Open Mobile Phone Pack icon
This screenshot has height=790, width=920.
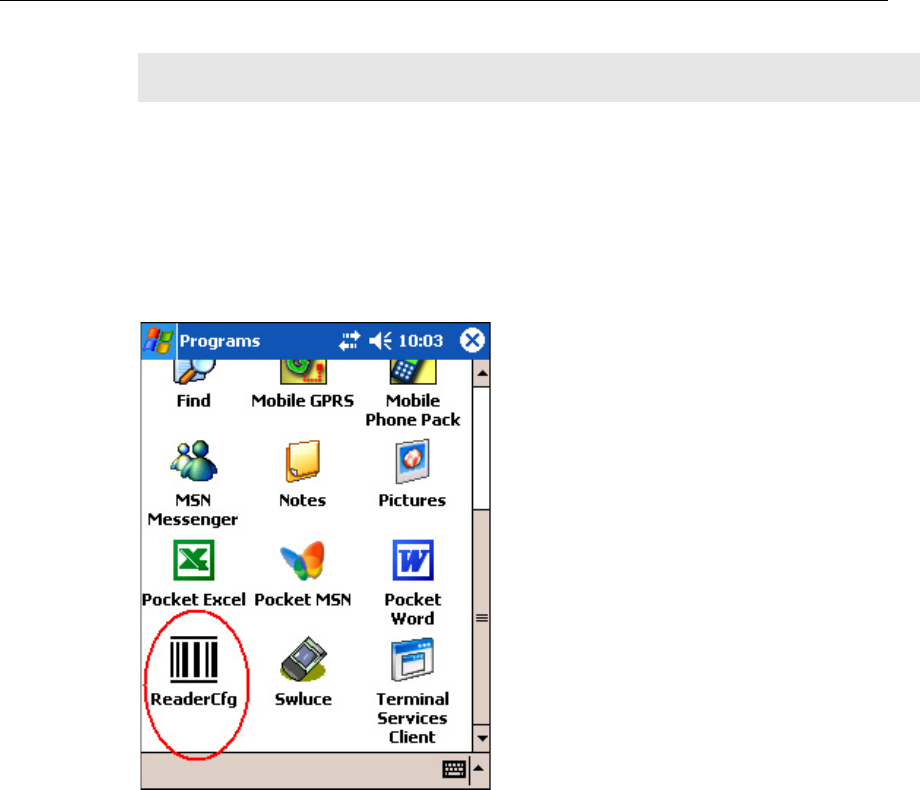[413, 372]
